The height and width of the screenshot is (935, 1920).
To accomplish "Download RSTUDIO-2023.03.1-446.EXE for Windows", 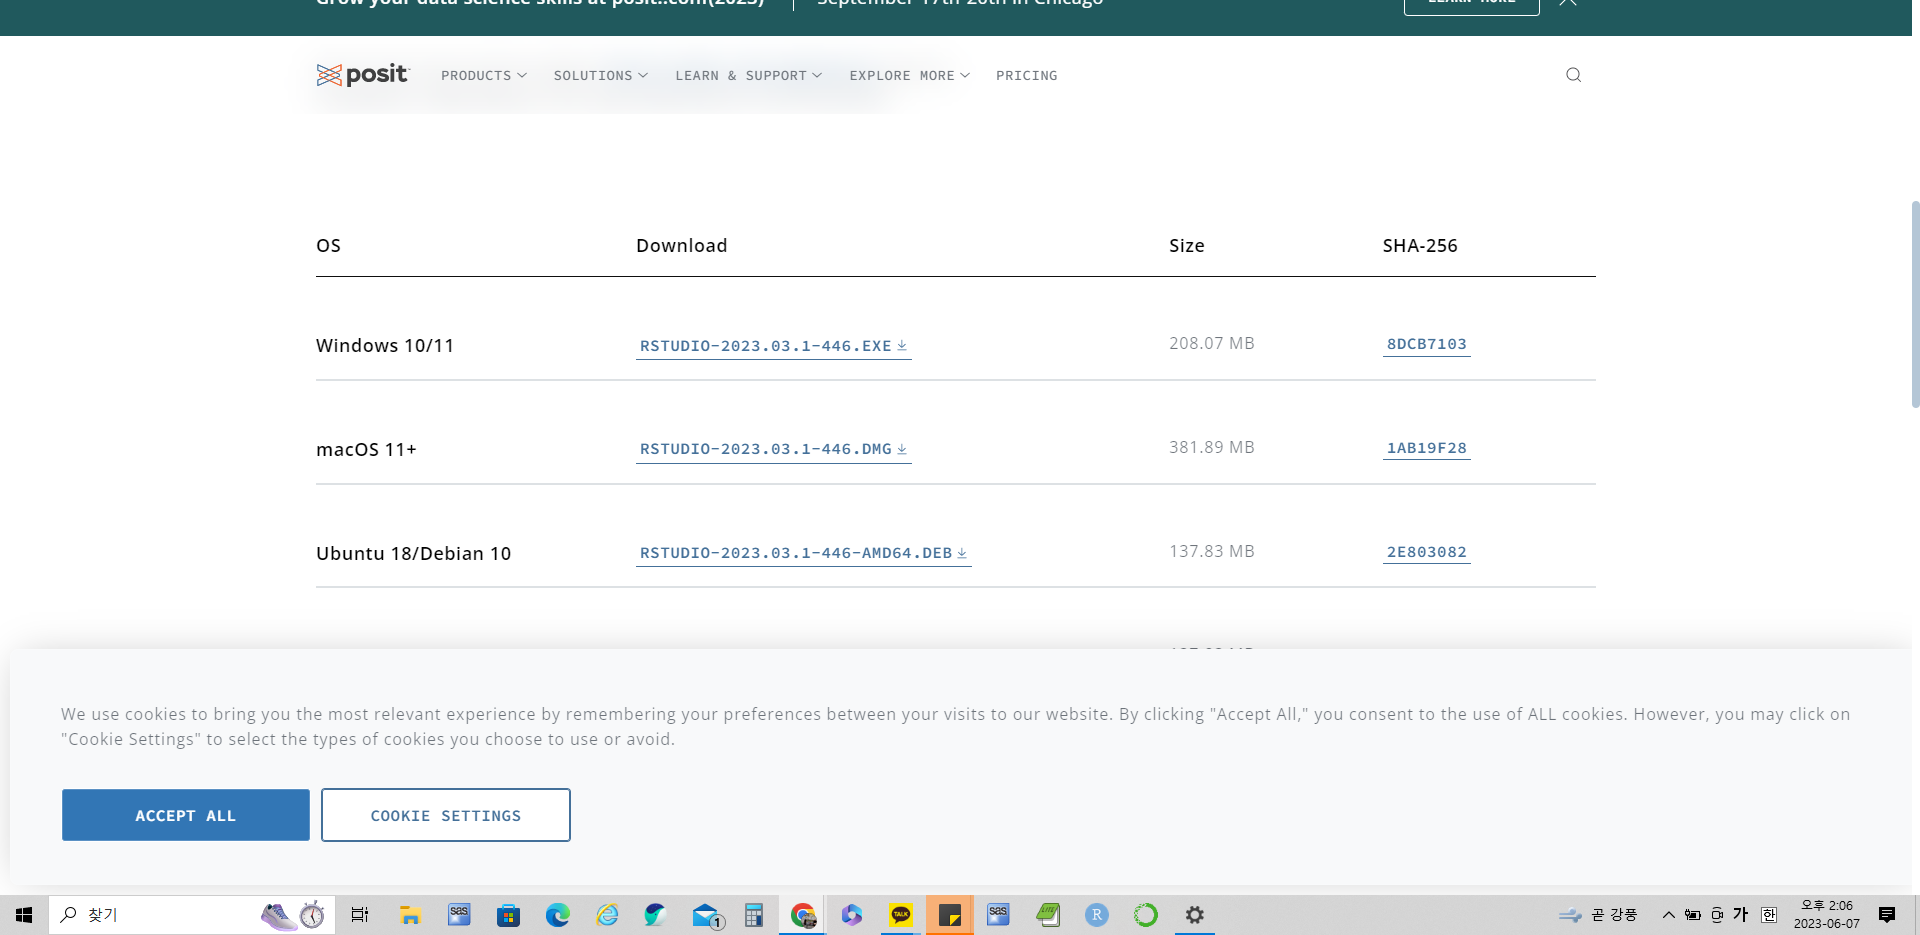I will (773, 346).
